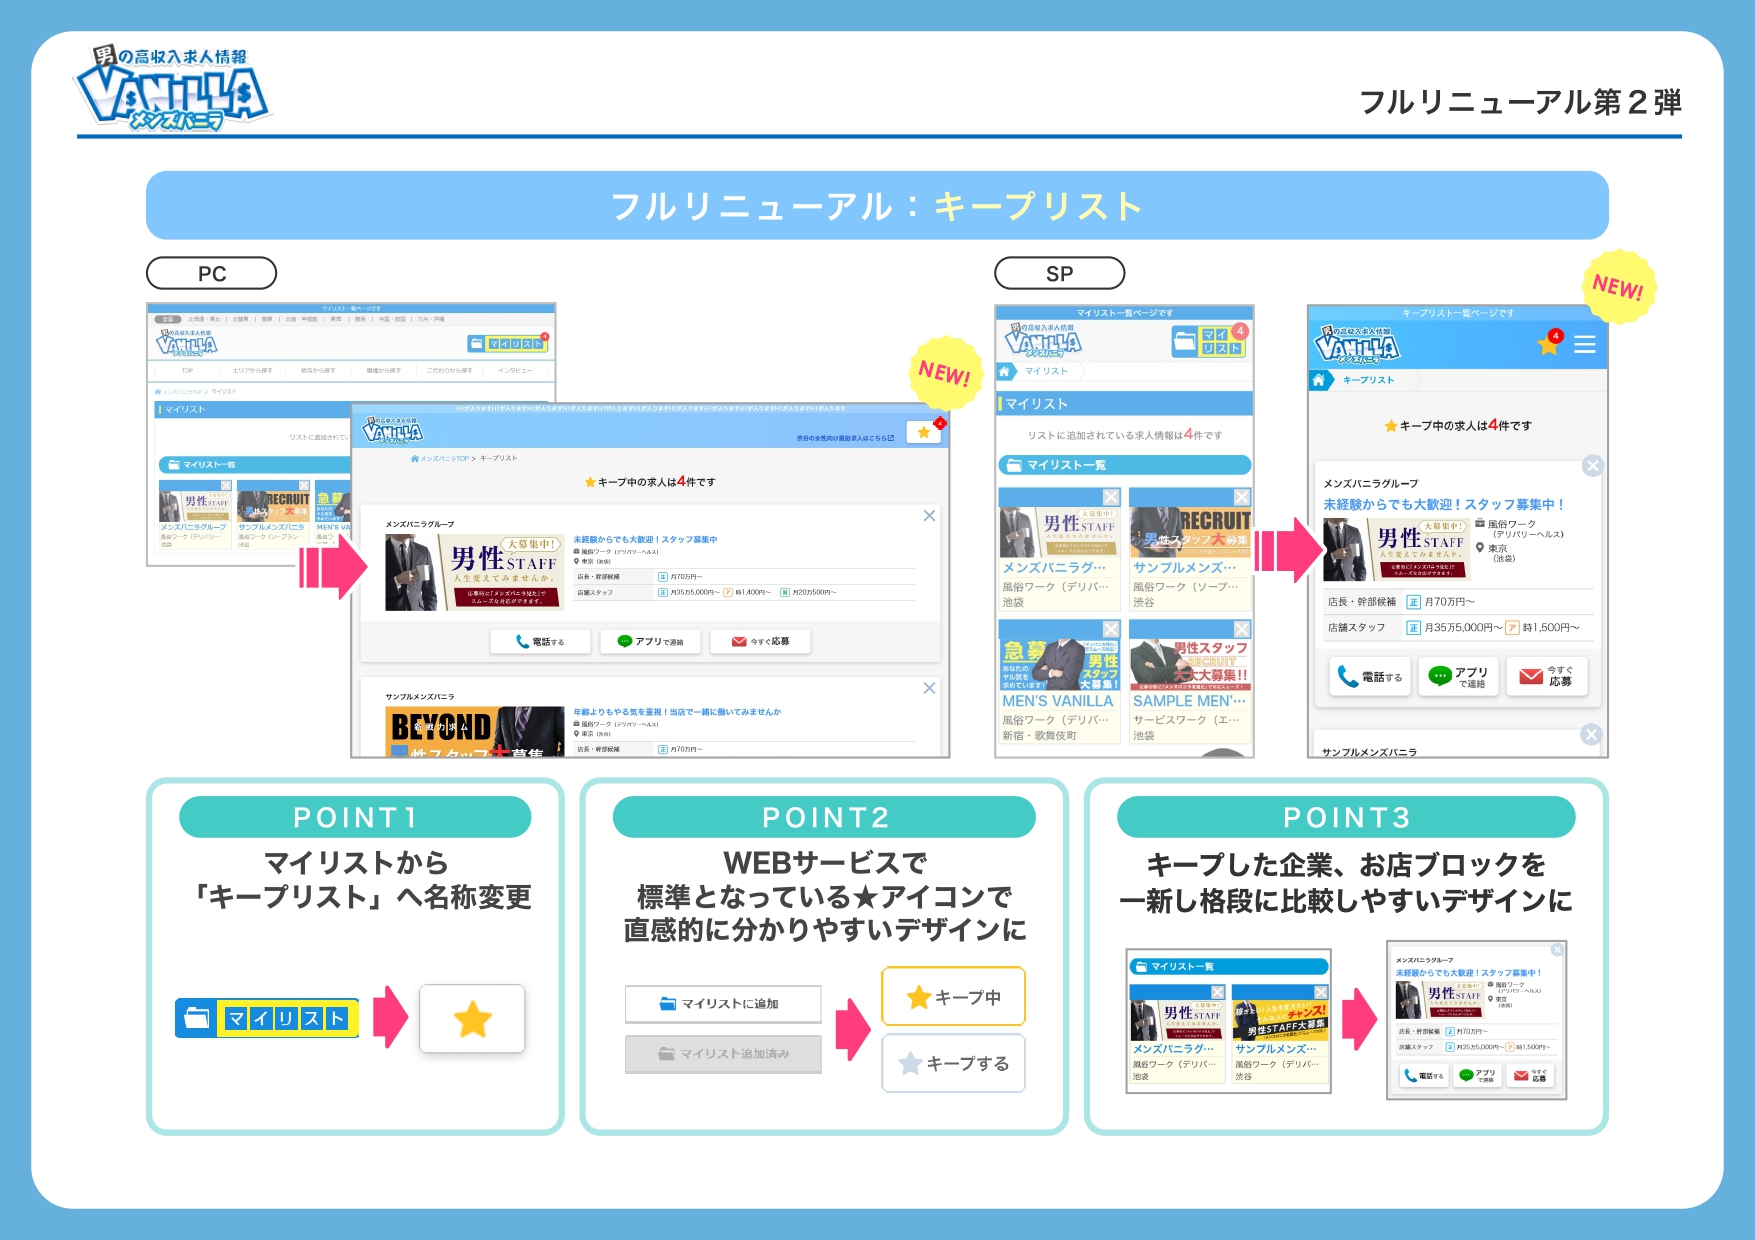Image resolution: width=1755 pixels, height=1240 pixels.
Task: Remove RECRUIT card in old SP マイリスト
Action: point(1241,497)
